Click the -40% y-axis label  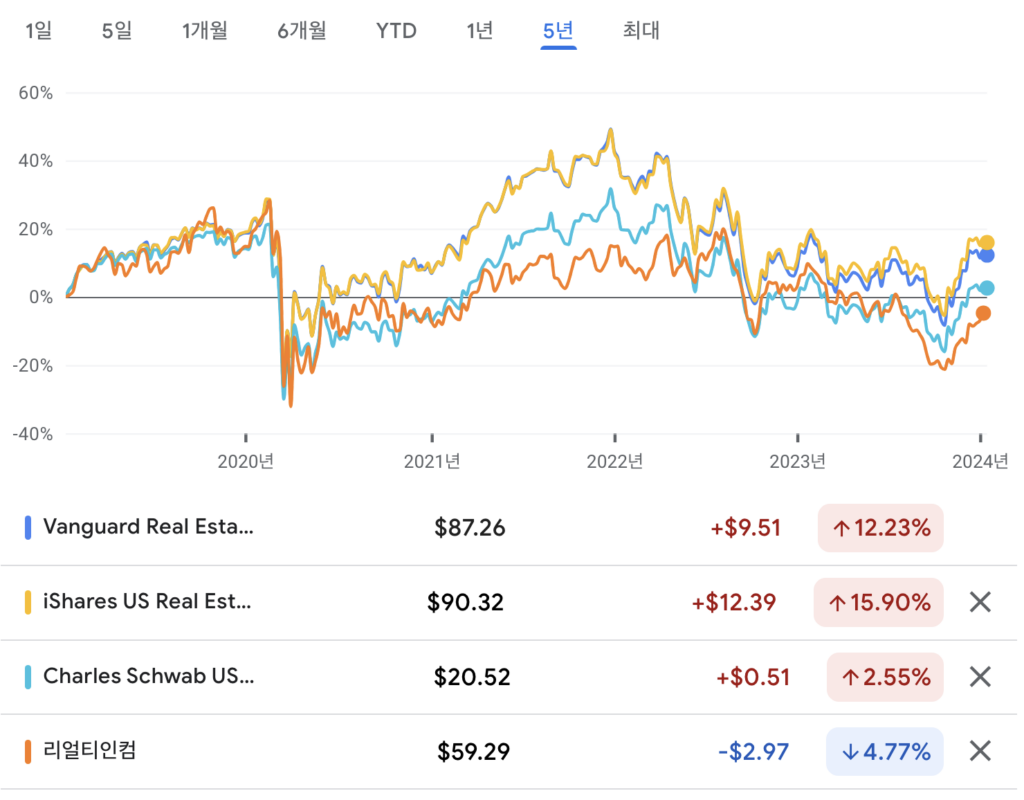33,434
